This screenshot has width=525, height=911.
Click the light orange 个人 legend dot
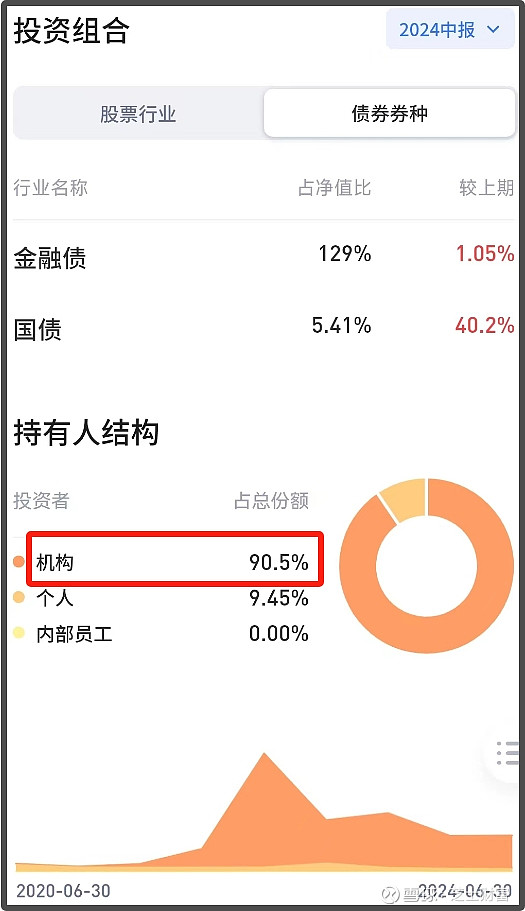click(x=19, y=597)
